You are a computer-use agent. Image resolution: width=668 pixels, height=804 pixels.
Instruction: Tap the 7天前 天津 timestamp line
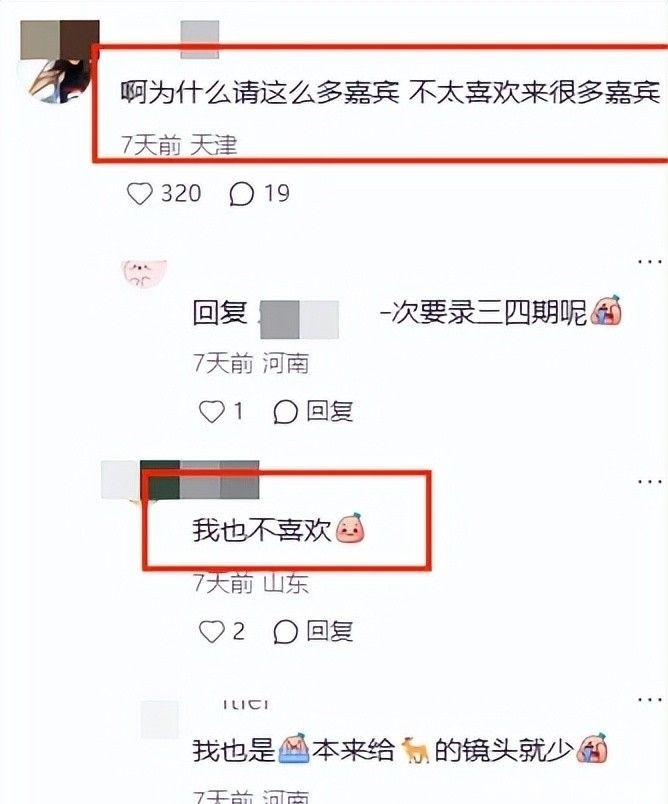tap(179, 146)
